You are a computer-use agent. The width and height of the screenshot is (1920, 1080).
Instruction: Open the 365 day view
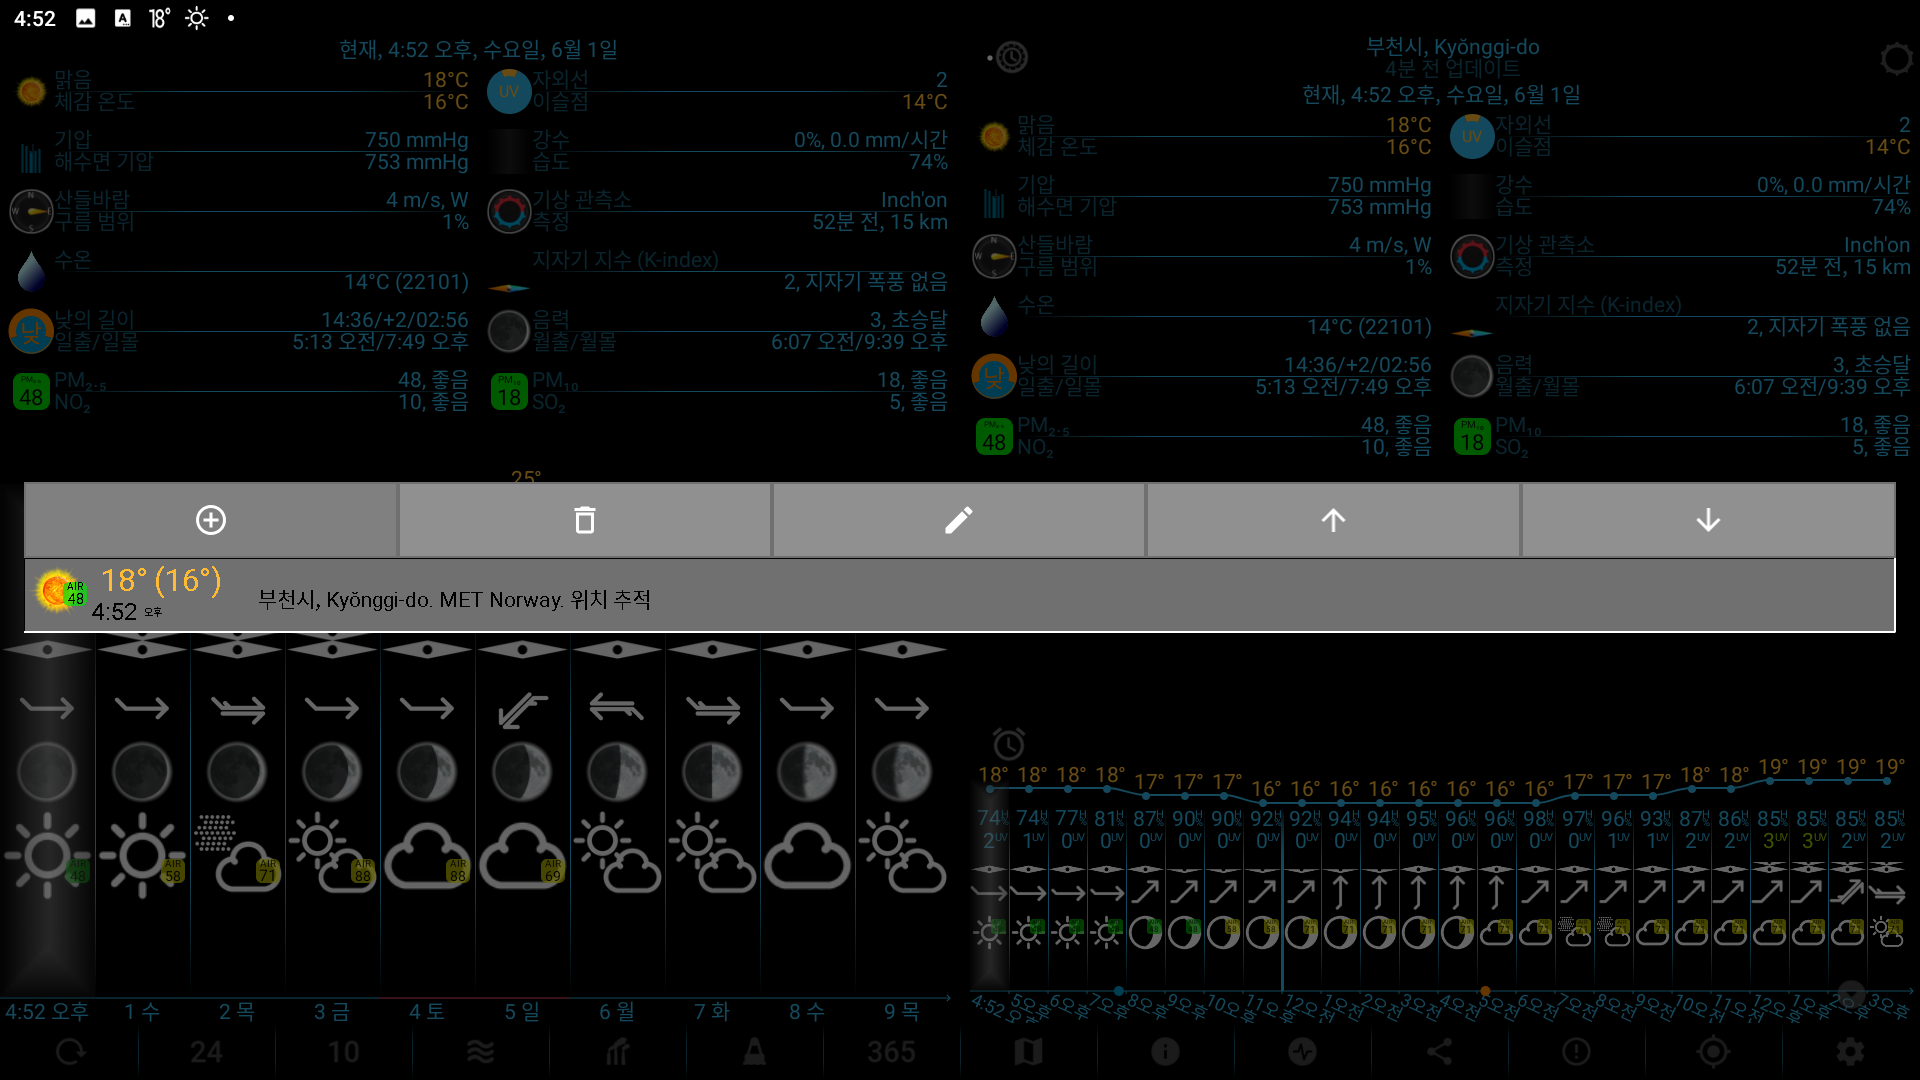pos(890,1052)
